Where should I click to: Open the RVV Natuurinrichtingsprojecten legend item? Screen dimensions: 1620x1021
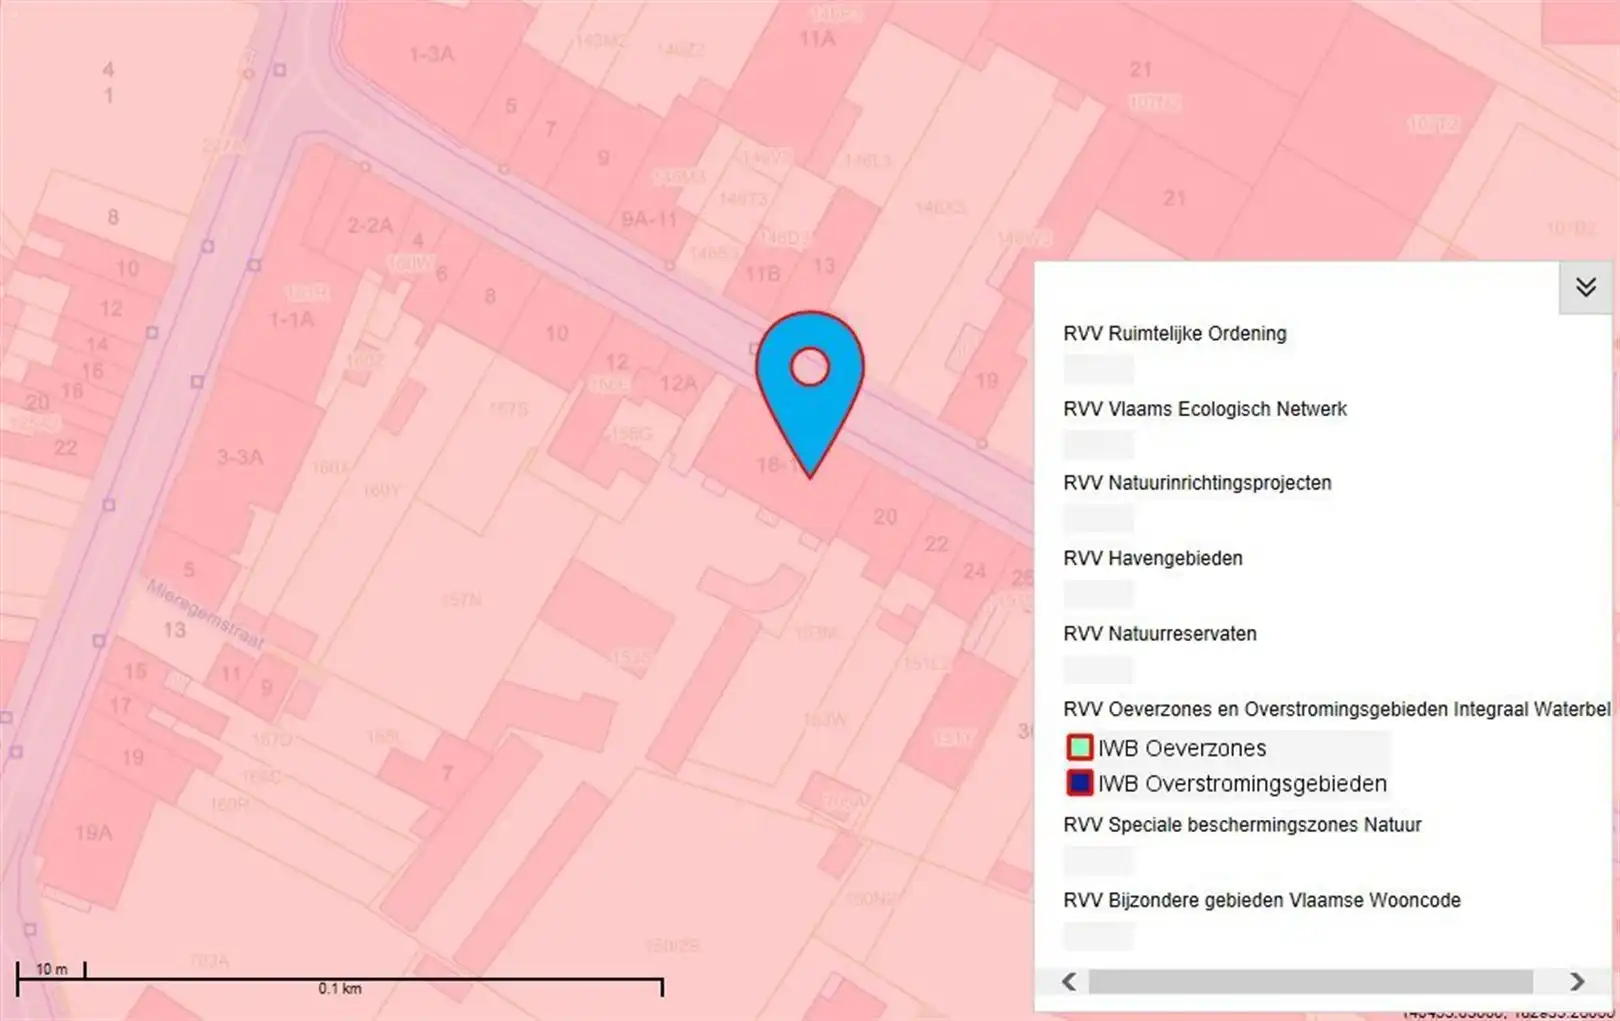click(x=1196, y=483)
